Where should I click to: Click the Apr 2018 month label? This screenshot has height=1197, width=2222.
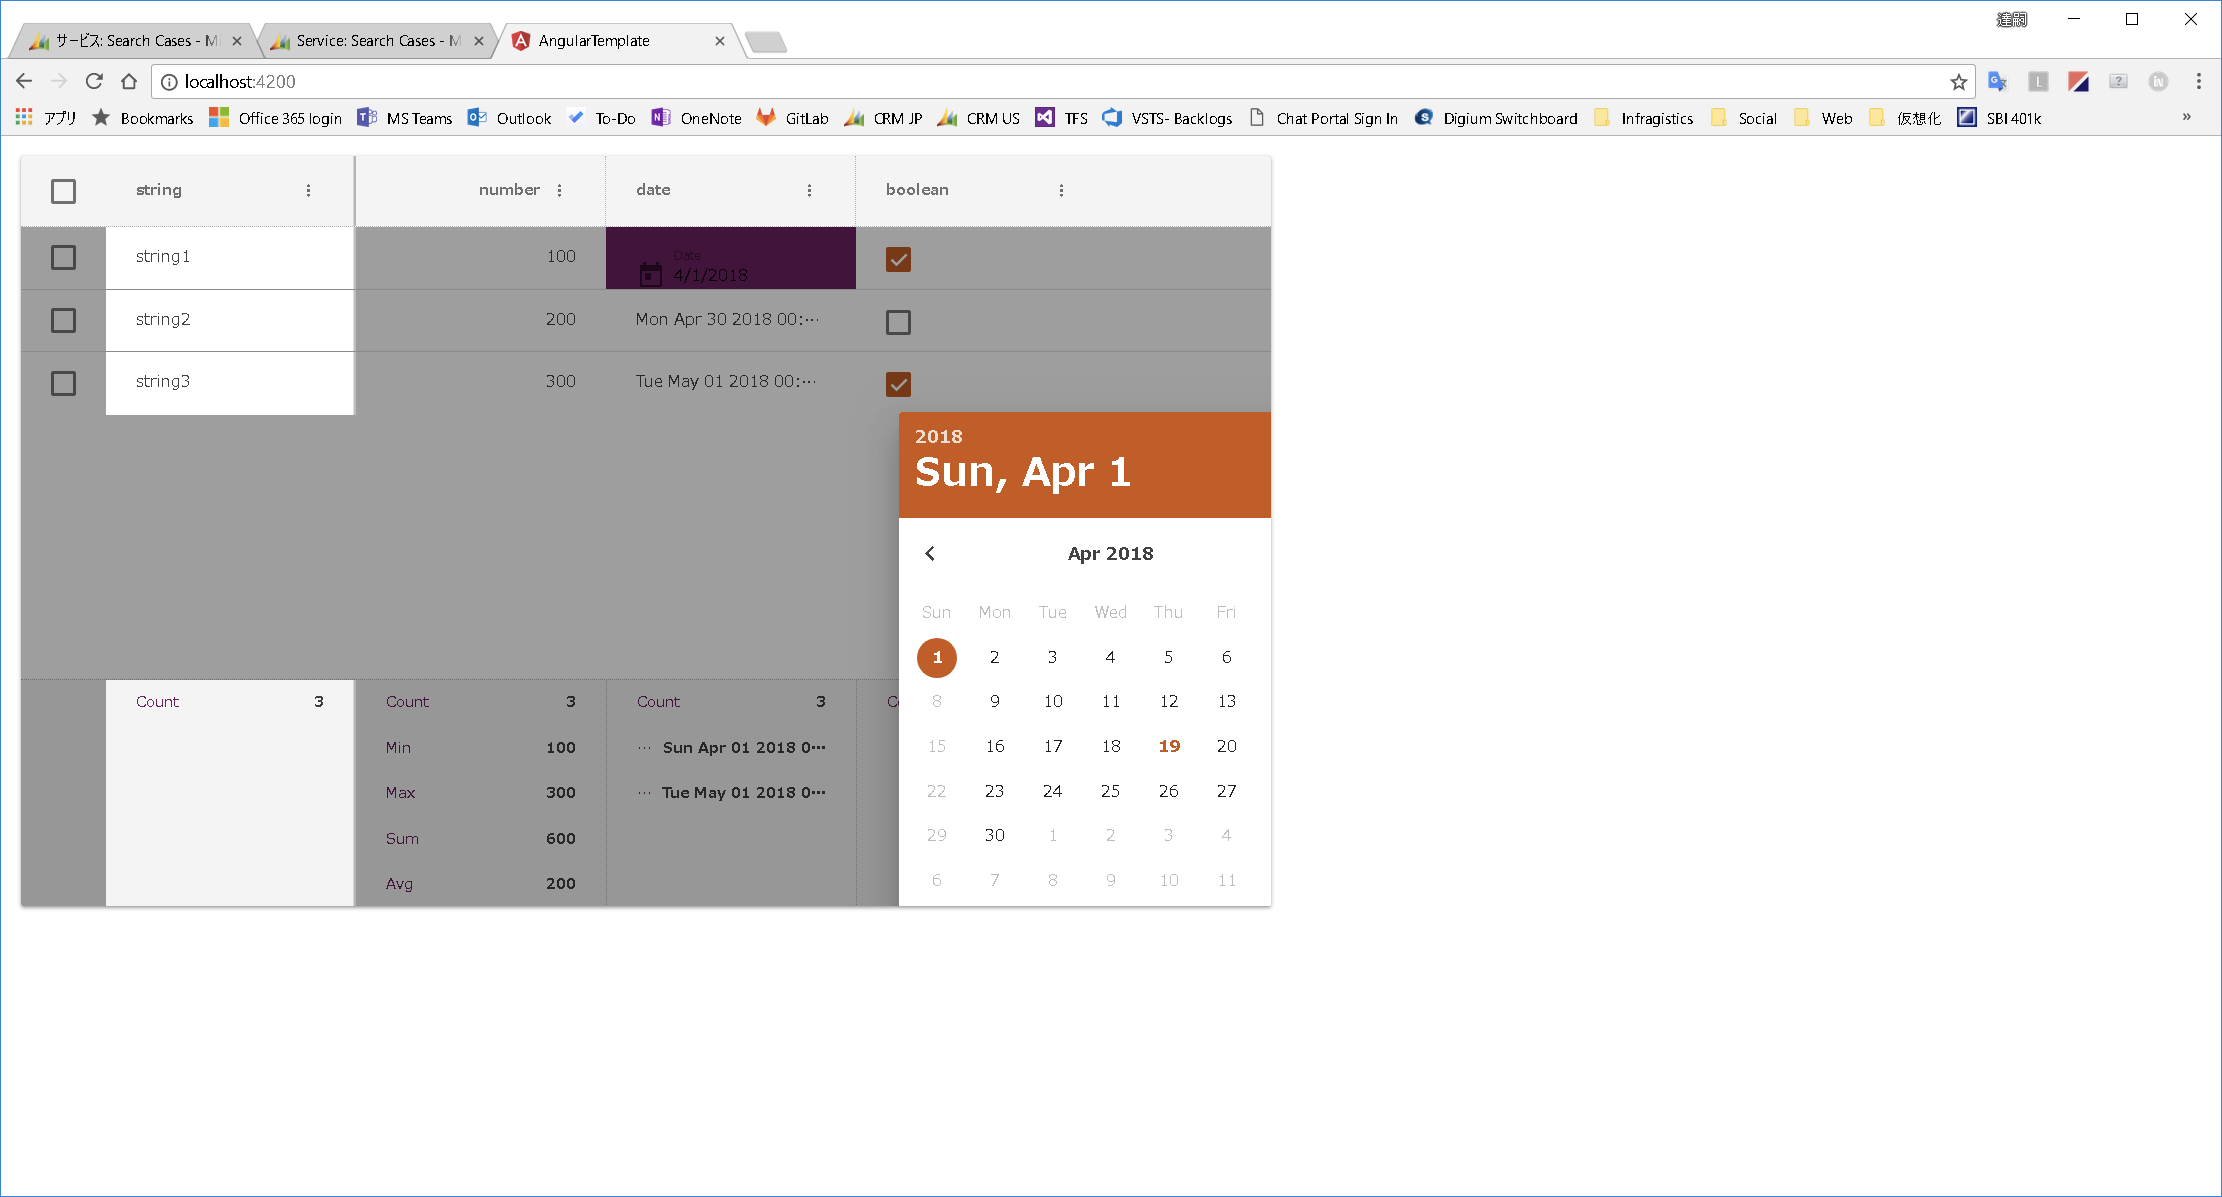click(x=1110, y=554)
